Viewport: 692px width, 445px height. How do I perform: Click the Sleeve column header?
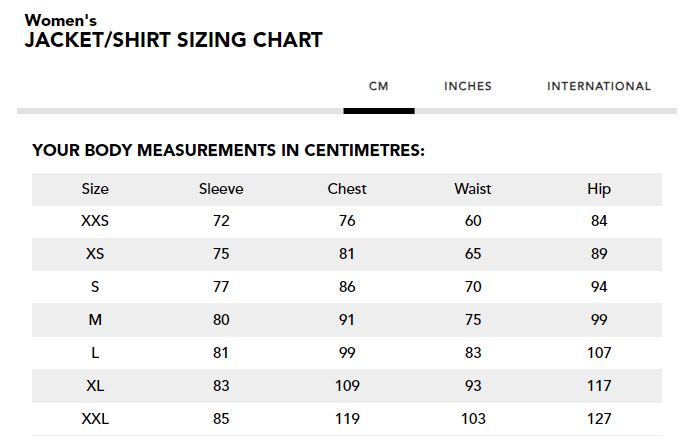click(221, 189)
